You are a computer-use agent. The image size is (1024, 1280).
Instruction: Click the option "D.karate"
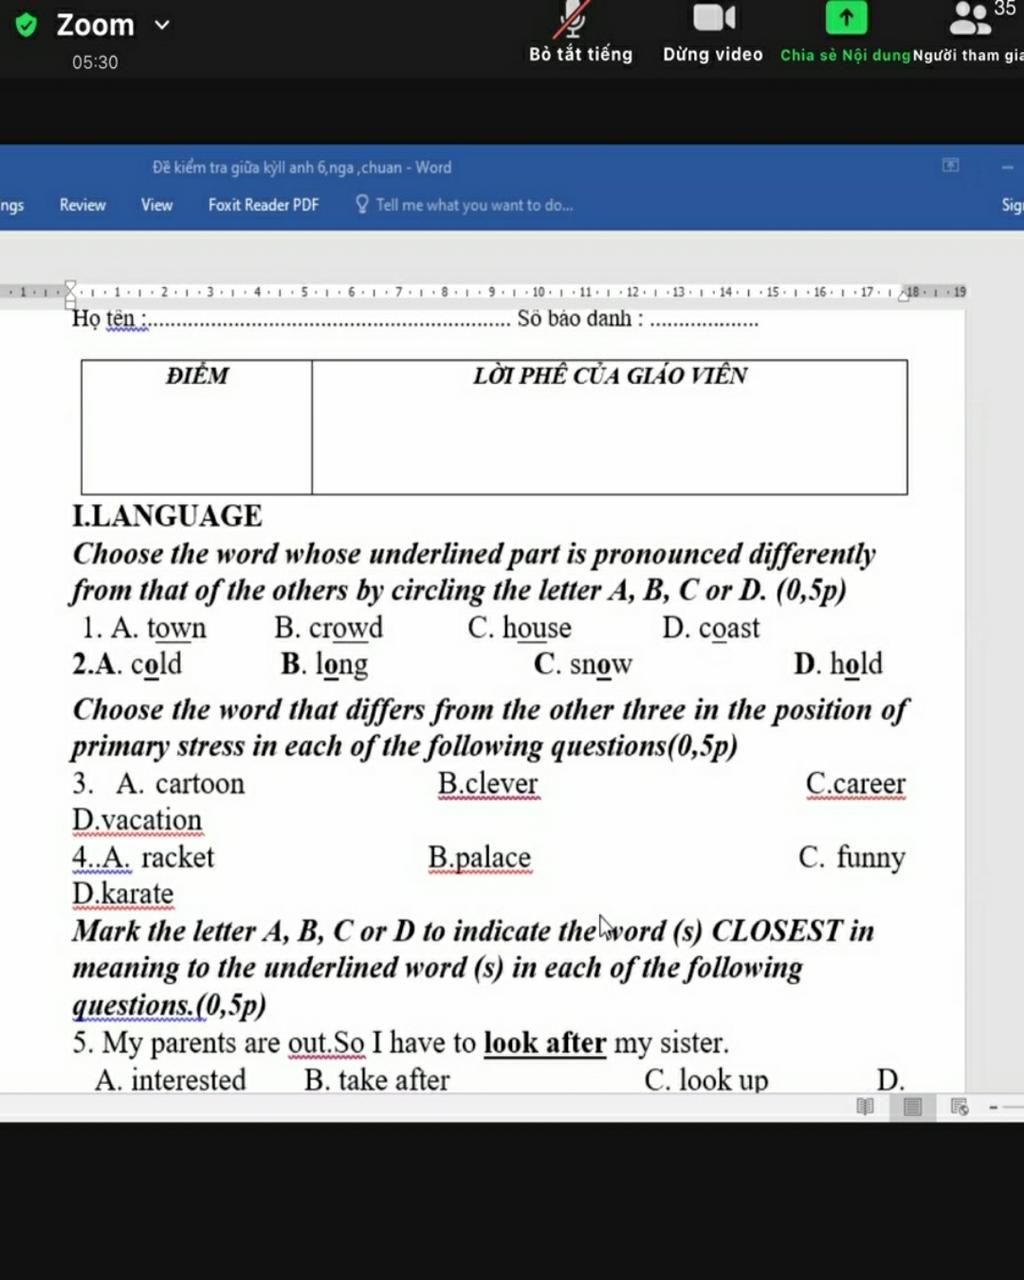click(x=123, y=894)
